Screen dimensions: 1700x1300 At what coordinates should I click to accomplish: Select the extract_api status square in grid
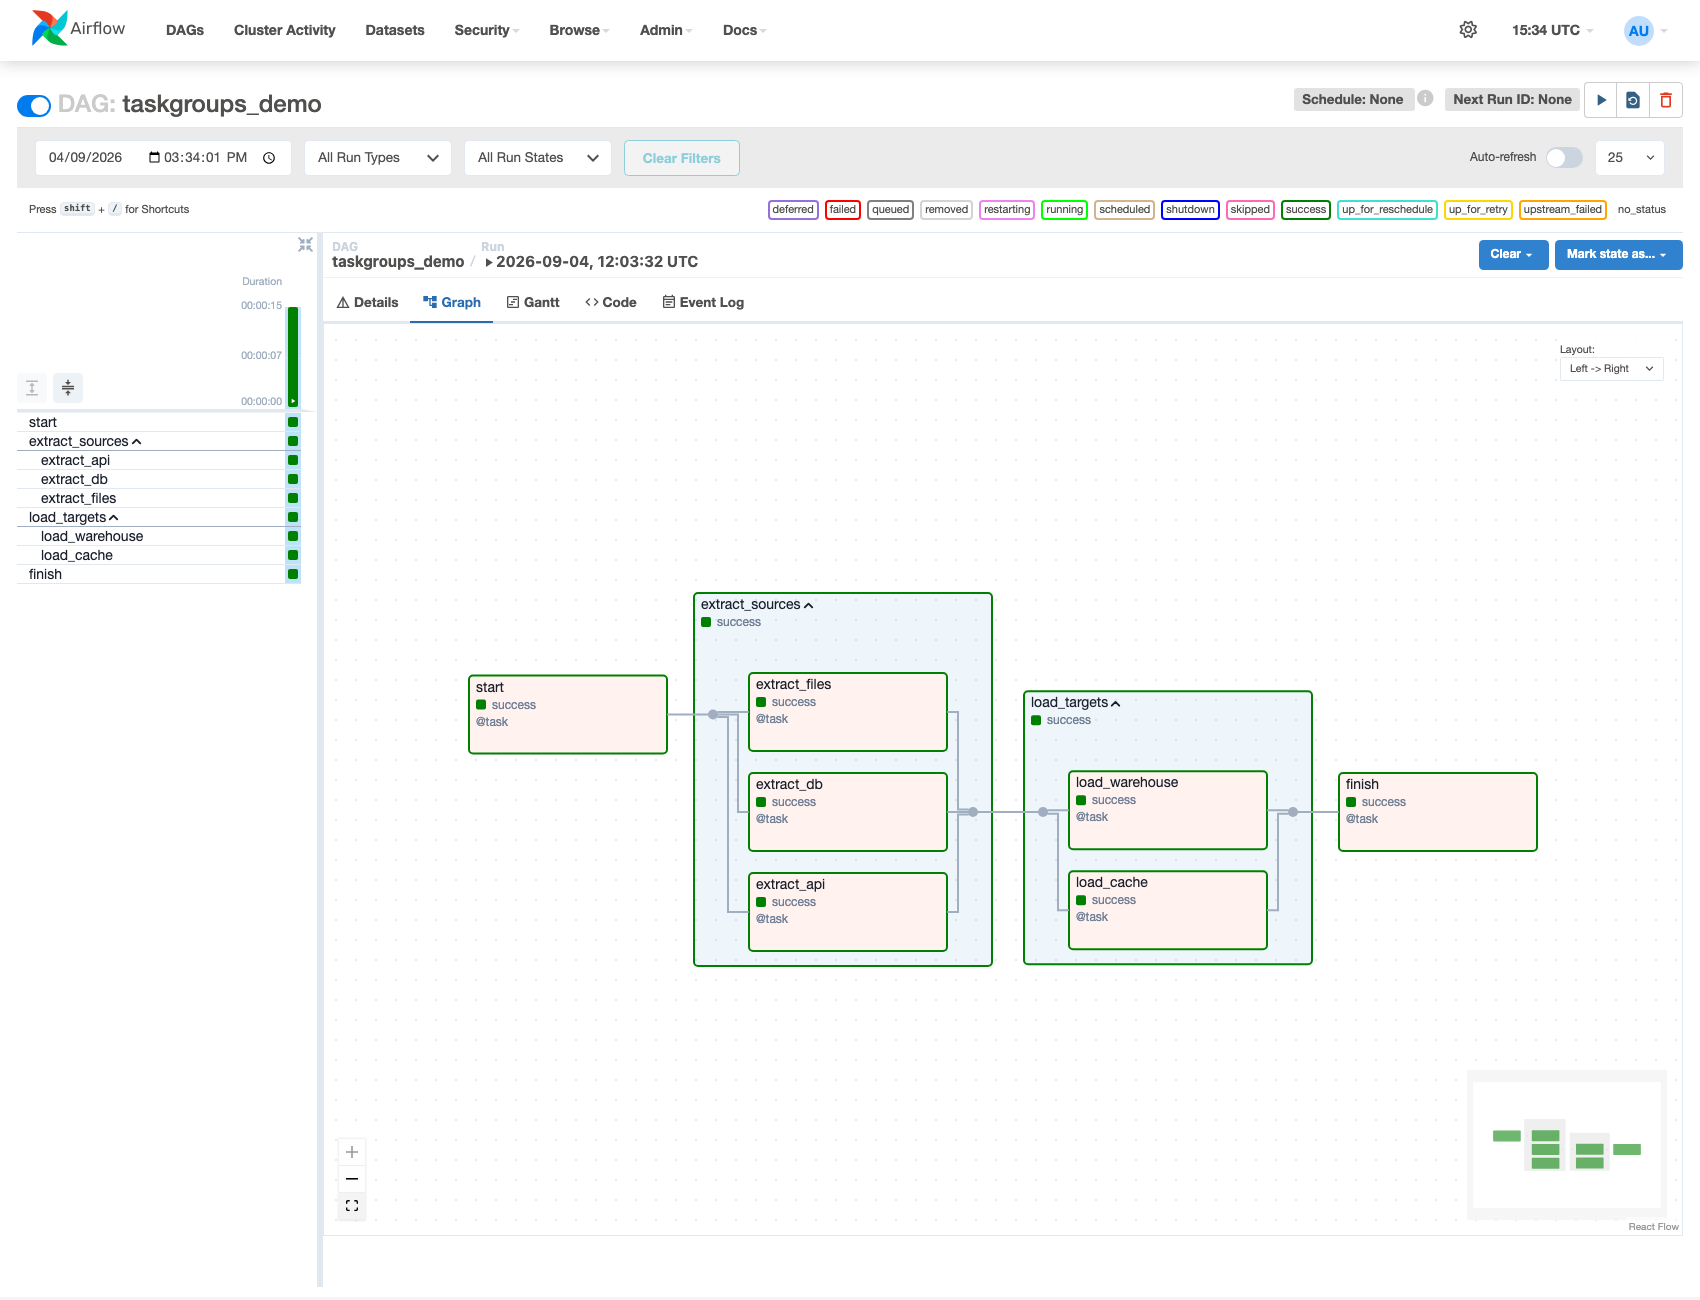tap(293, 460)
